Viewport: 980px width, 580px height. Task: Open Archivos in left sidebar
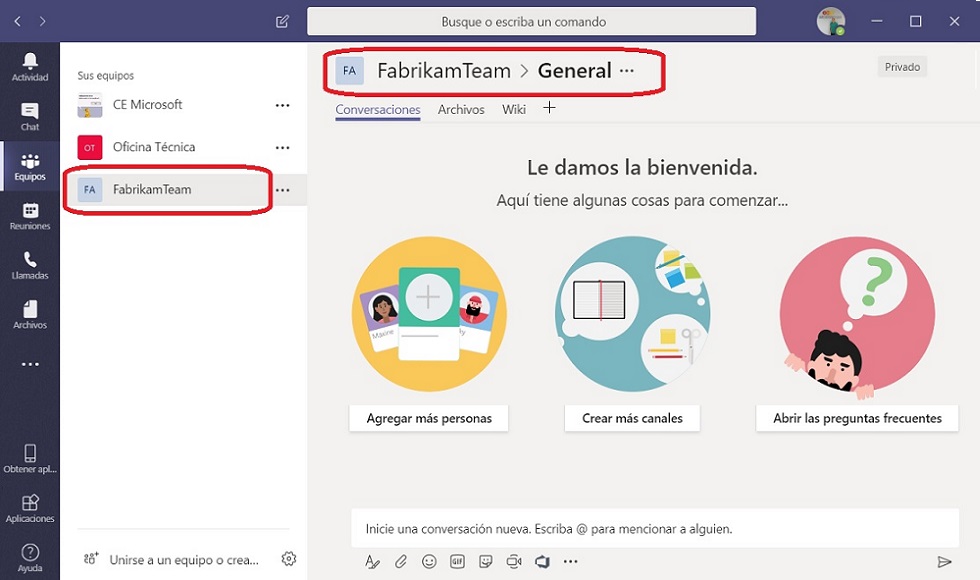point(29,309)
